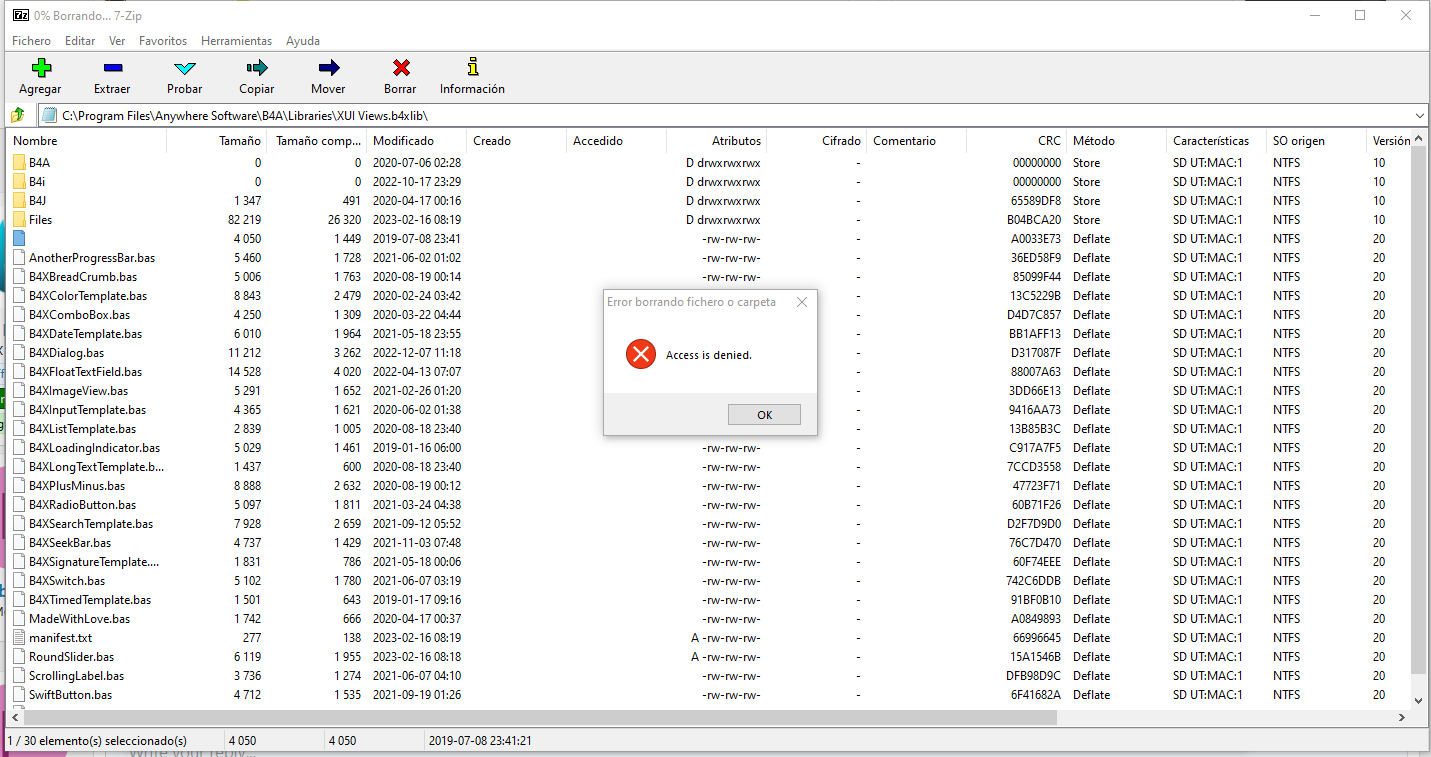1431x757 pixels.
Task: Select the B4XImageView.bas file name
Action: pos(78,390)
